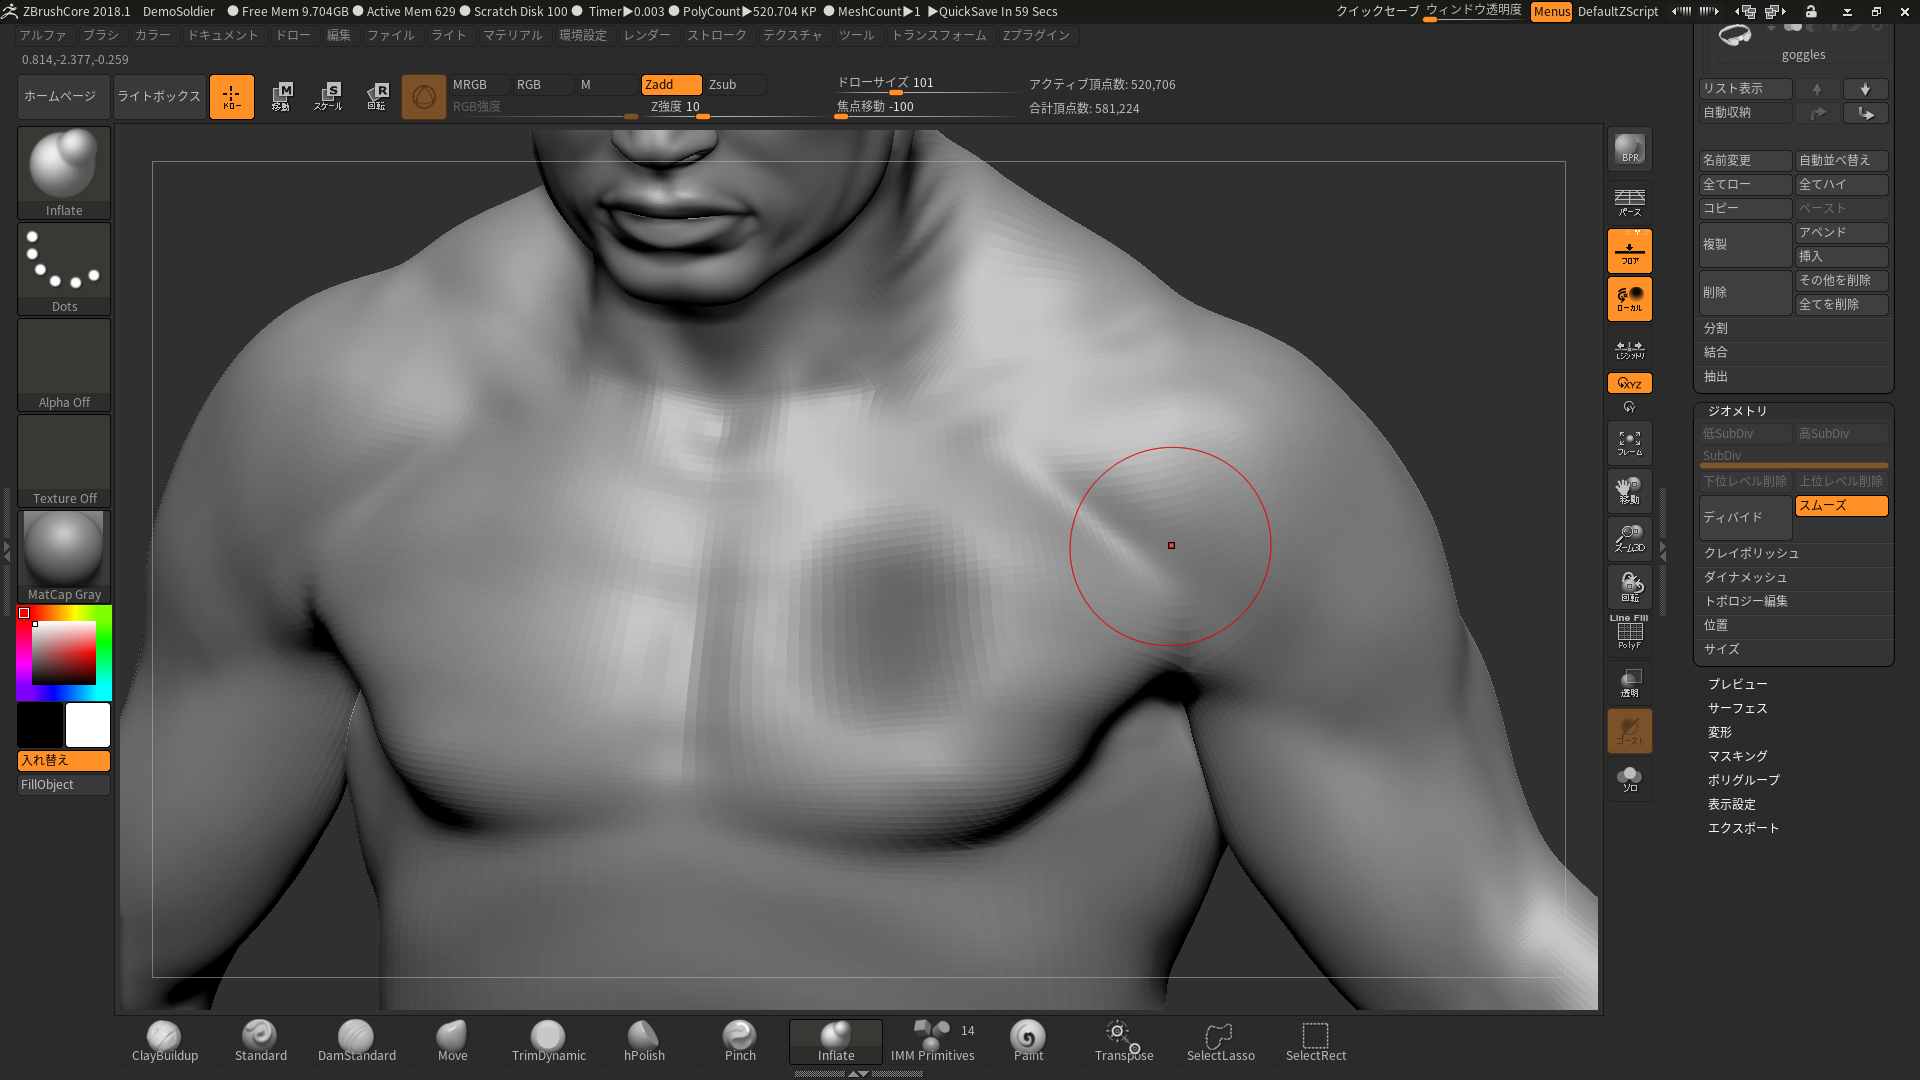Toggle the Zadd sculpt mode button
The width and height of the screenshot is (1920, 1080).
point(661,83)
